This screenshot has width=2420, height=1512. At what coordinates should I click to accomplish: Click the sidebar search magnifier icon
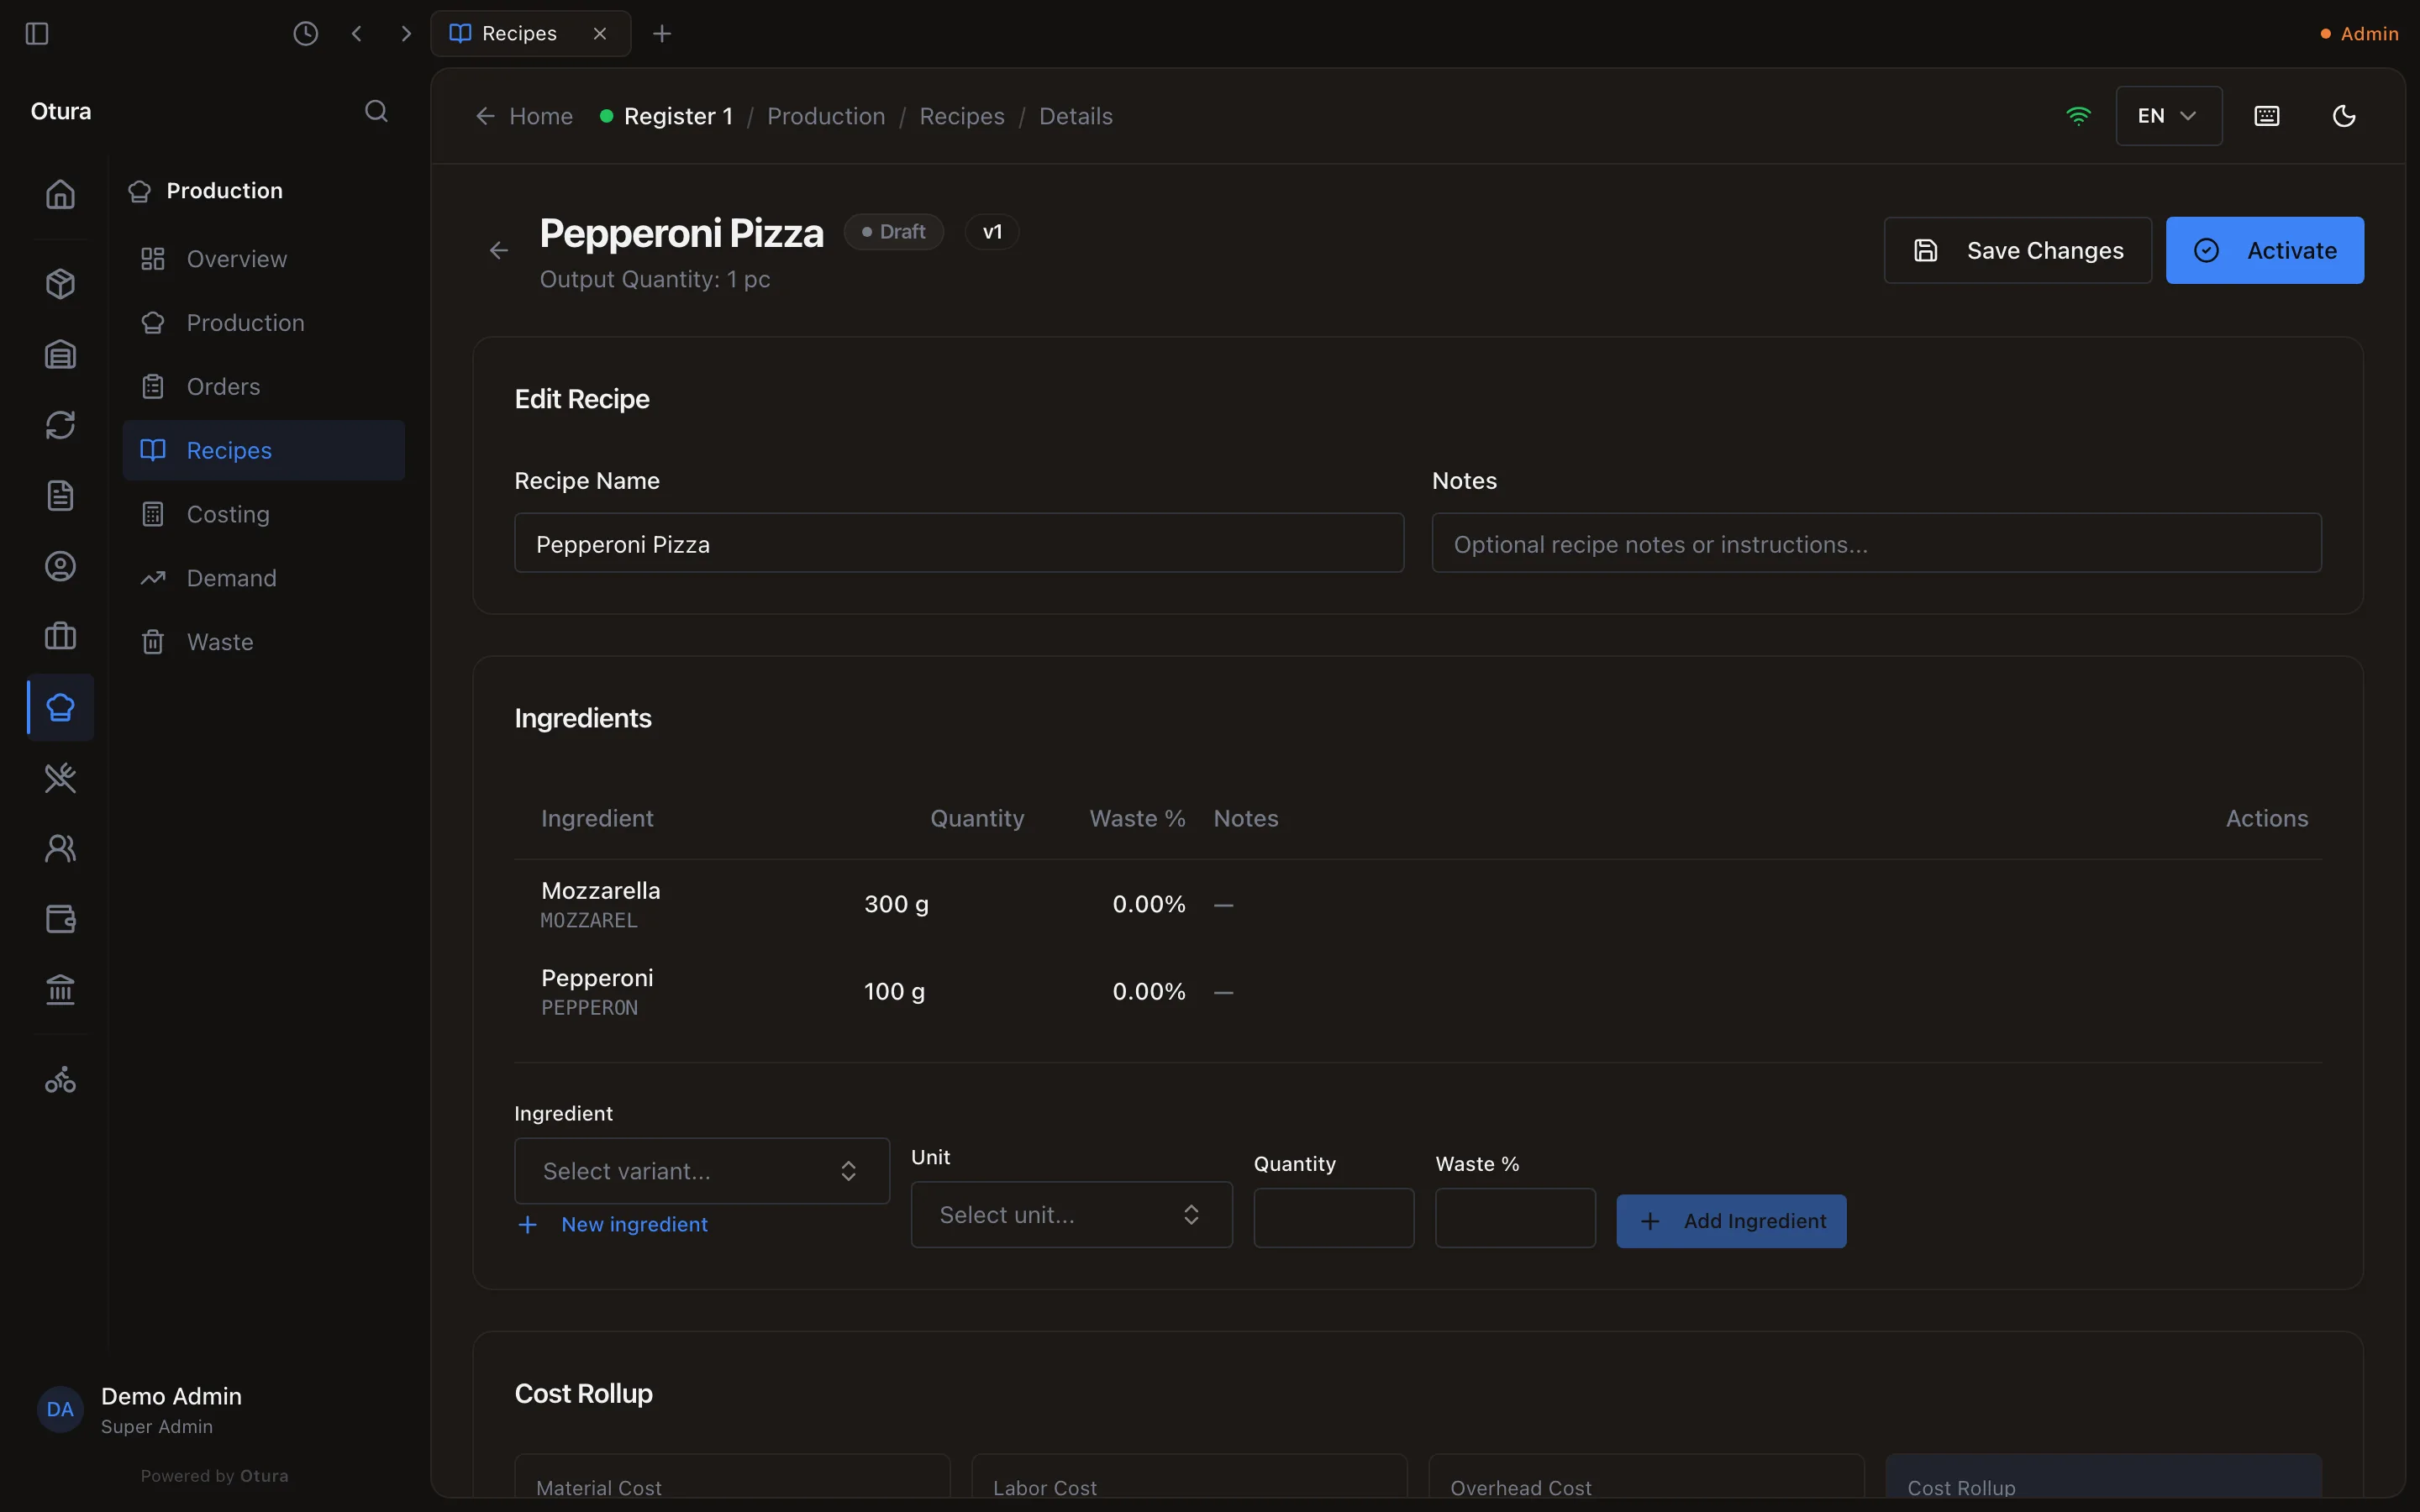tap(376, 111)
